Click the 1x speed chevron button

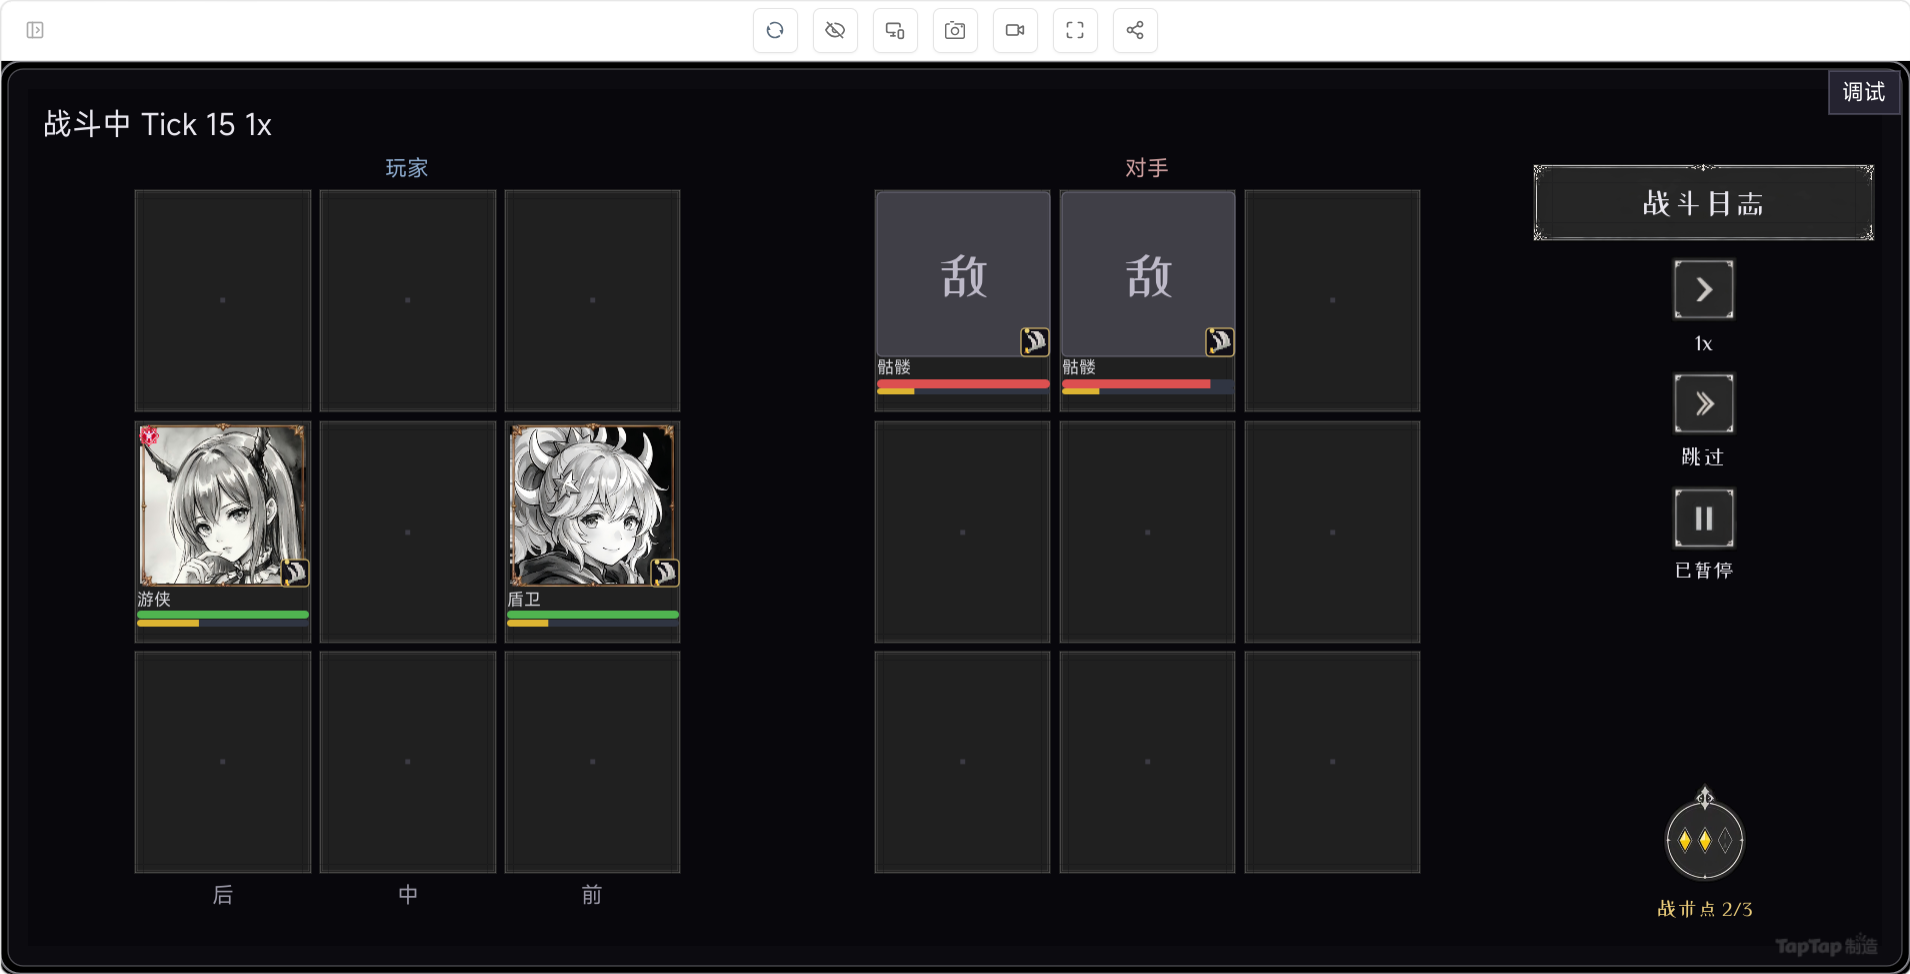(1704, 290)
